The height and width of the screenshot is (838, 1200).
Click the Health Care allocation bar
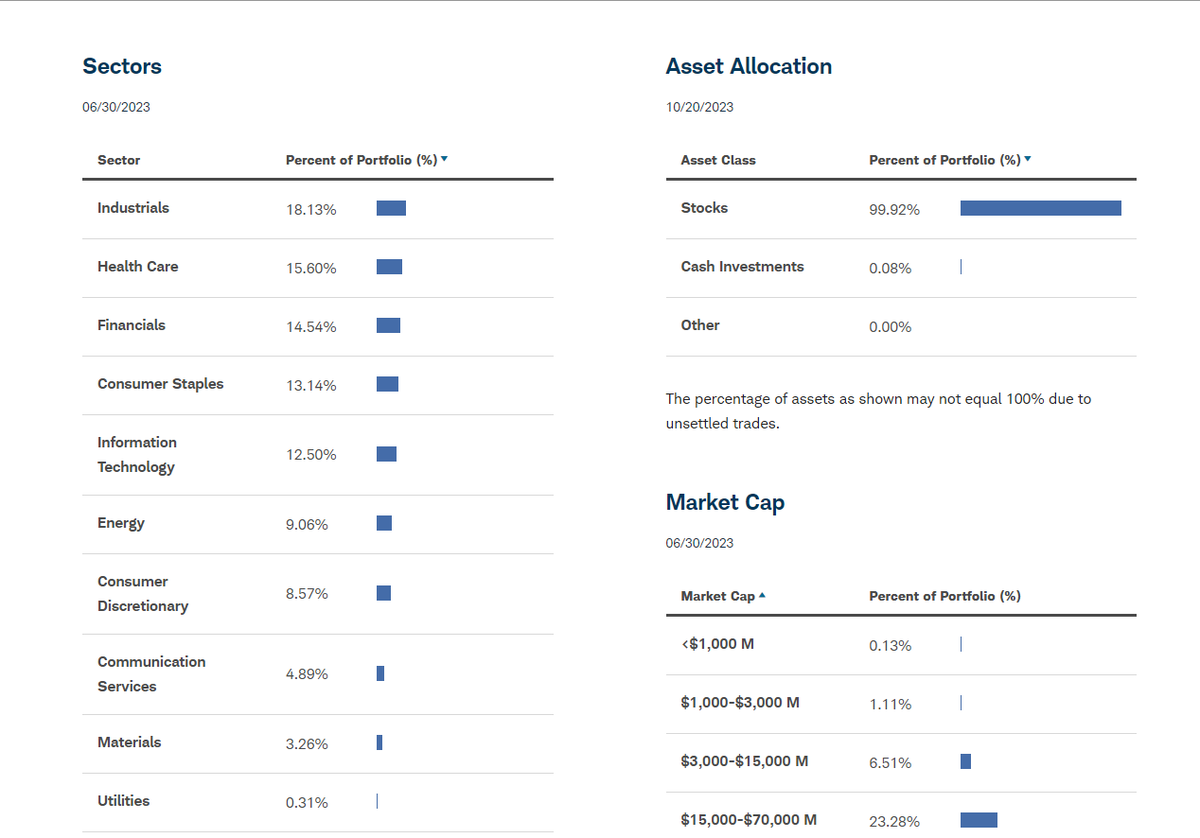(389, 266)
